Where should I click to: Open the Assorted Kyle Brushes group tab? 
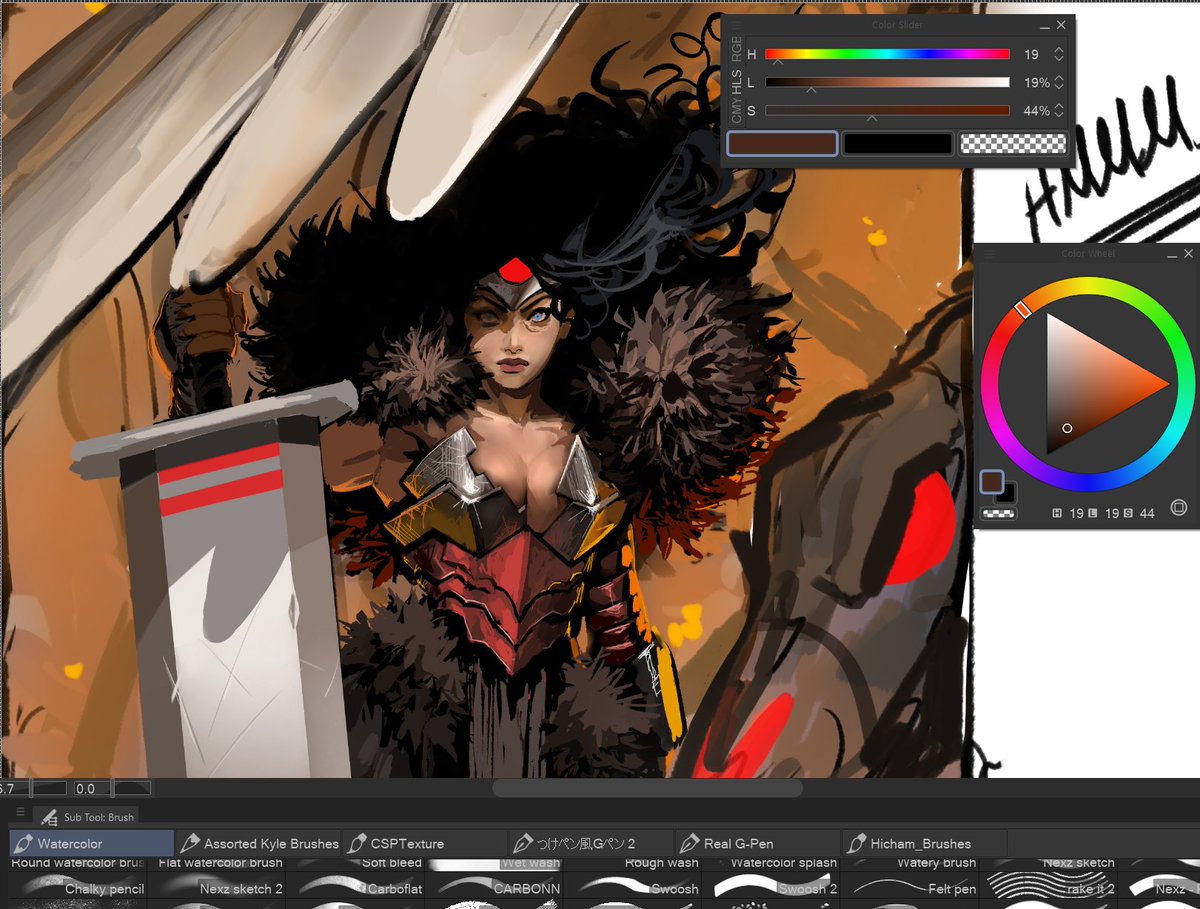coord(258,844)
